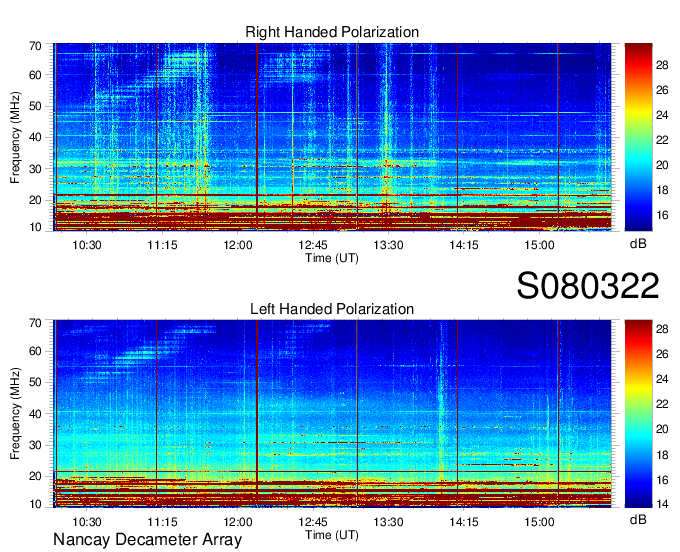Click "Frequency (MHz)" on the left-handed plot
The image size is (680, 552).
[x=15, y=414]
